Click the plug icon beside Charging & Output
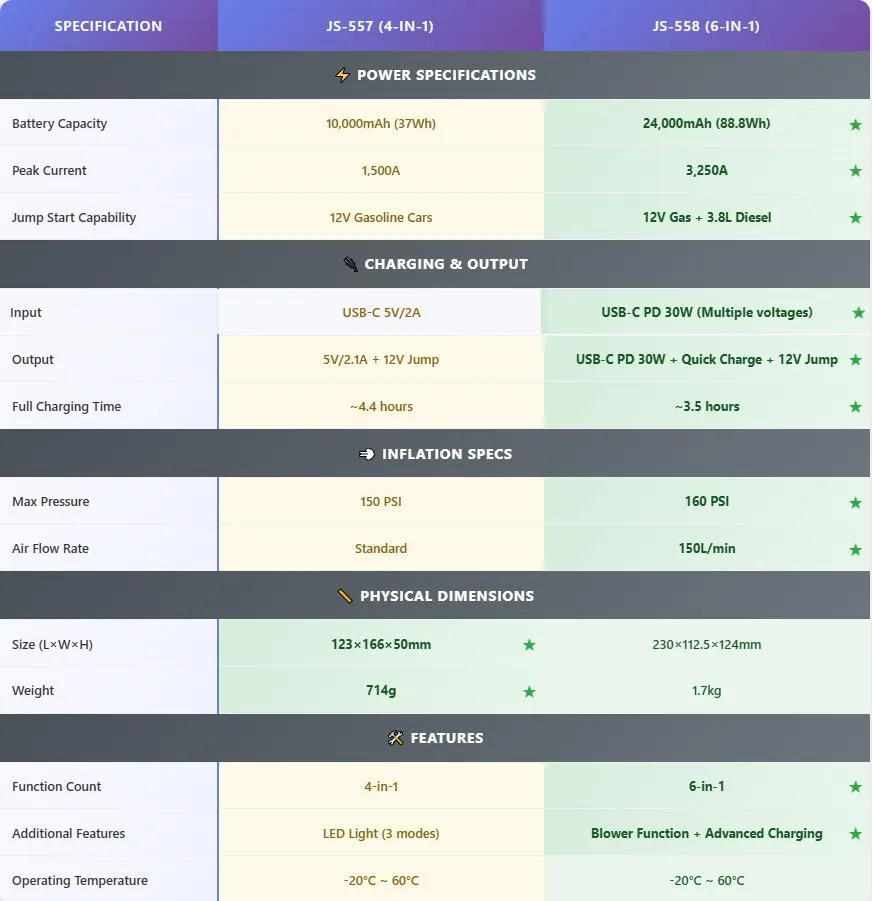 (x=350, y=264)
